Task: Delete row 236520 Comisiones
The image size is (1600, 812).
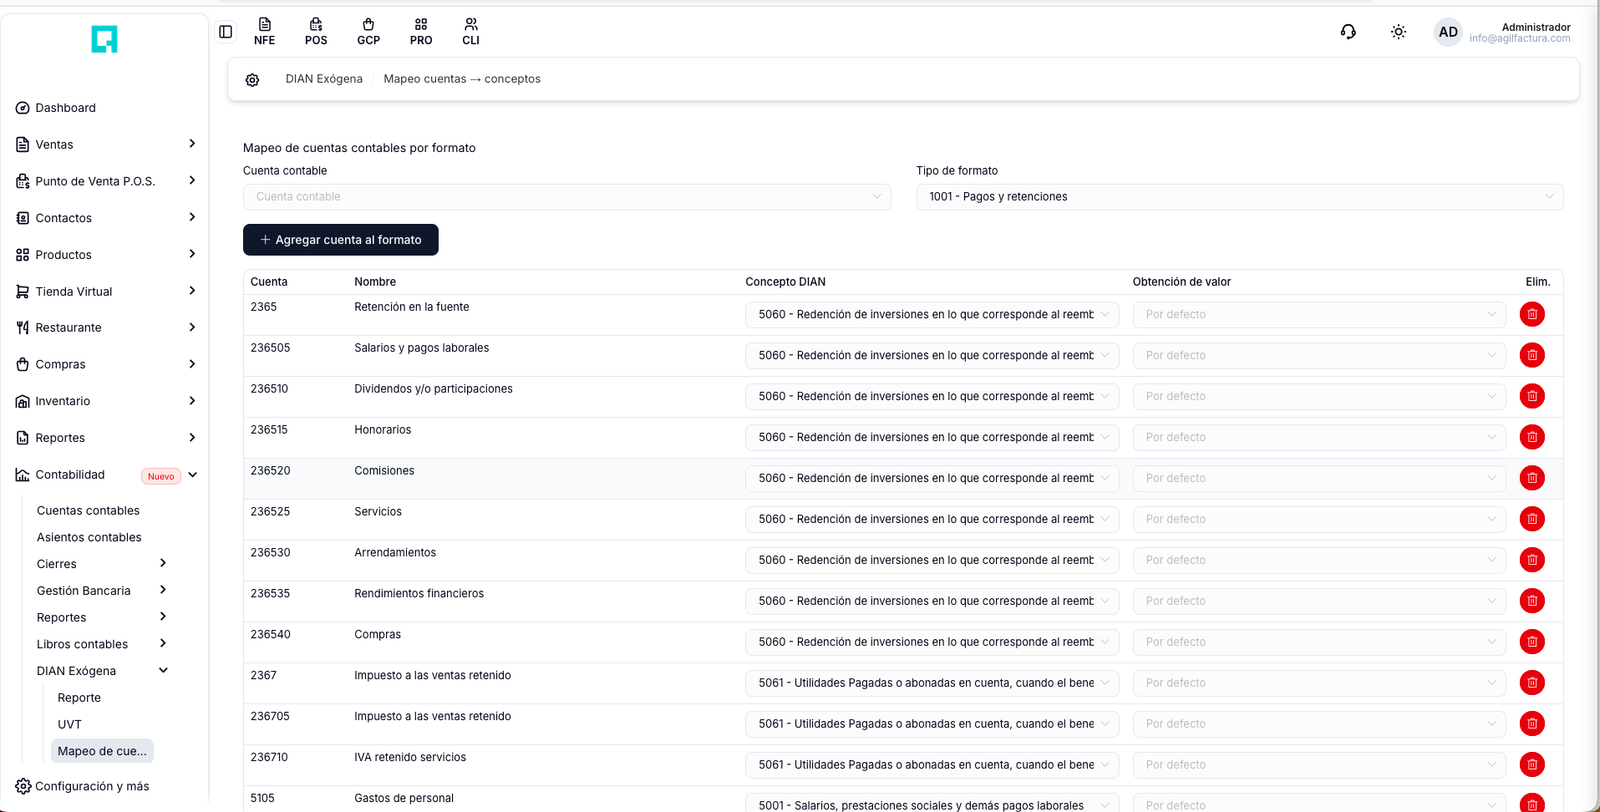Action: (x=1532, y=478)
